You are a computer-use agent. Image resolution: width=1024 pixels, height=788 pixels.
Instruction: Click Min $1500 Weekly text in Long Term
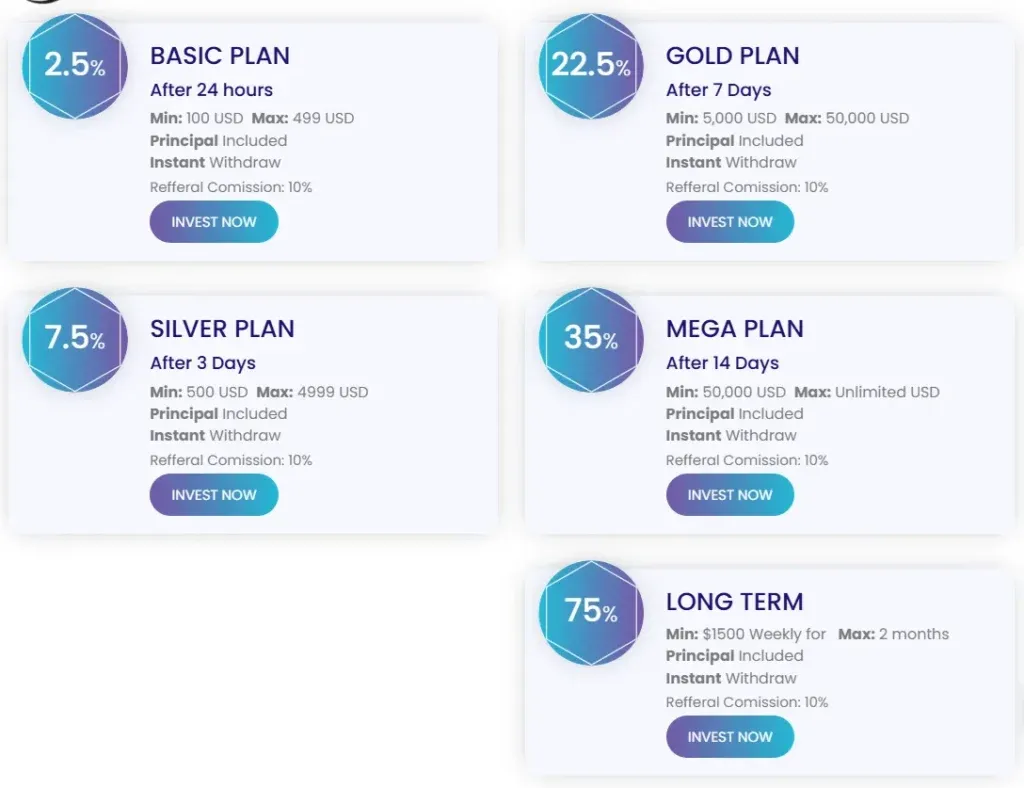pos(746,634)
